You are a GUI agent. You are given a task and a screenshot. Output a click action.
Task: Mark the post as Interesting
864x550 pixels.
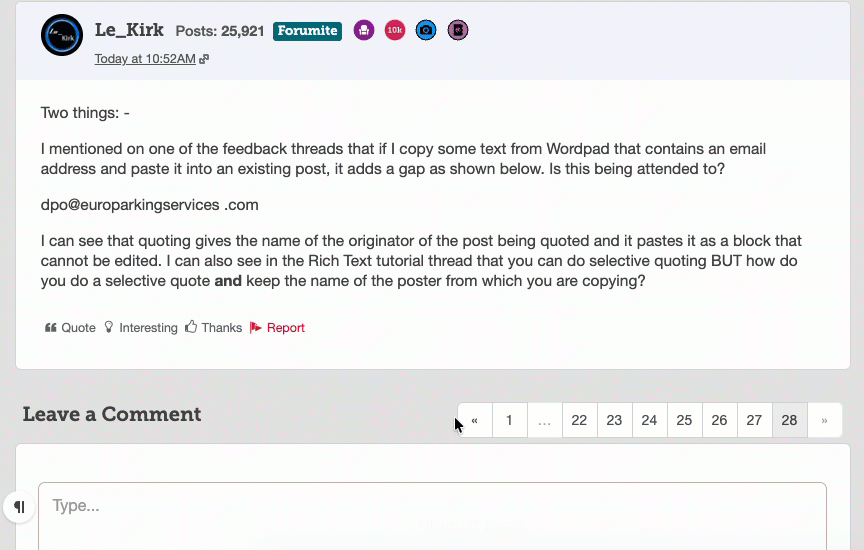click(x=141, y=328)
